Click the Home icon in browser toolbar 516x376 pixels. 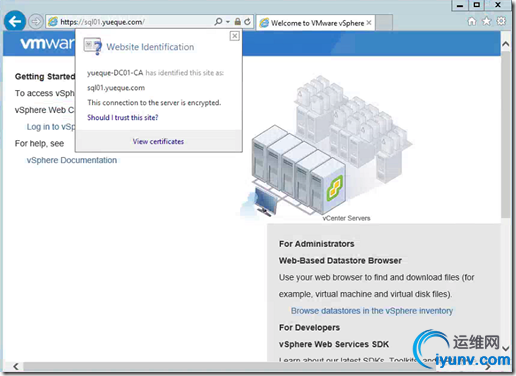[472, 21]
